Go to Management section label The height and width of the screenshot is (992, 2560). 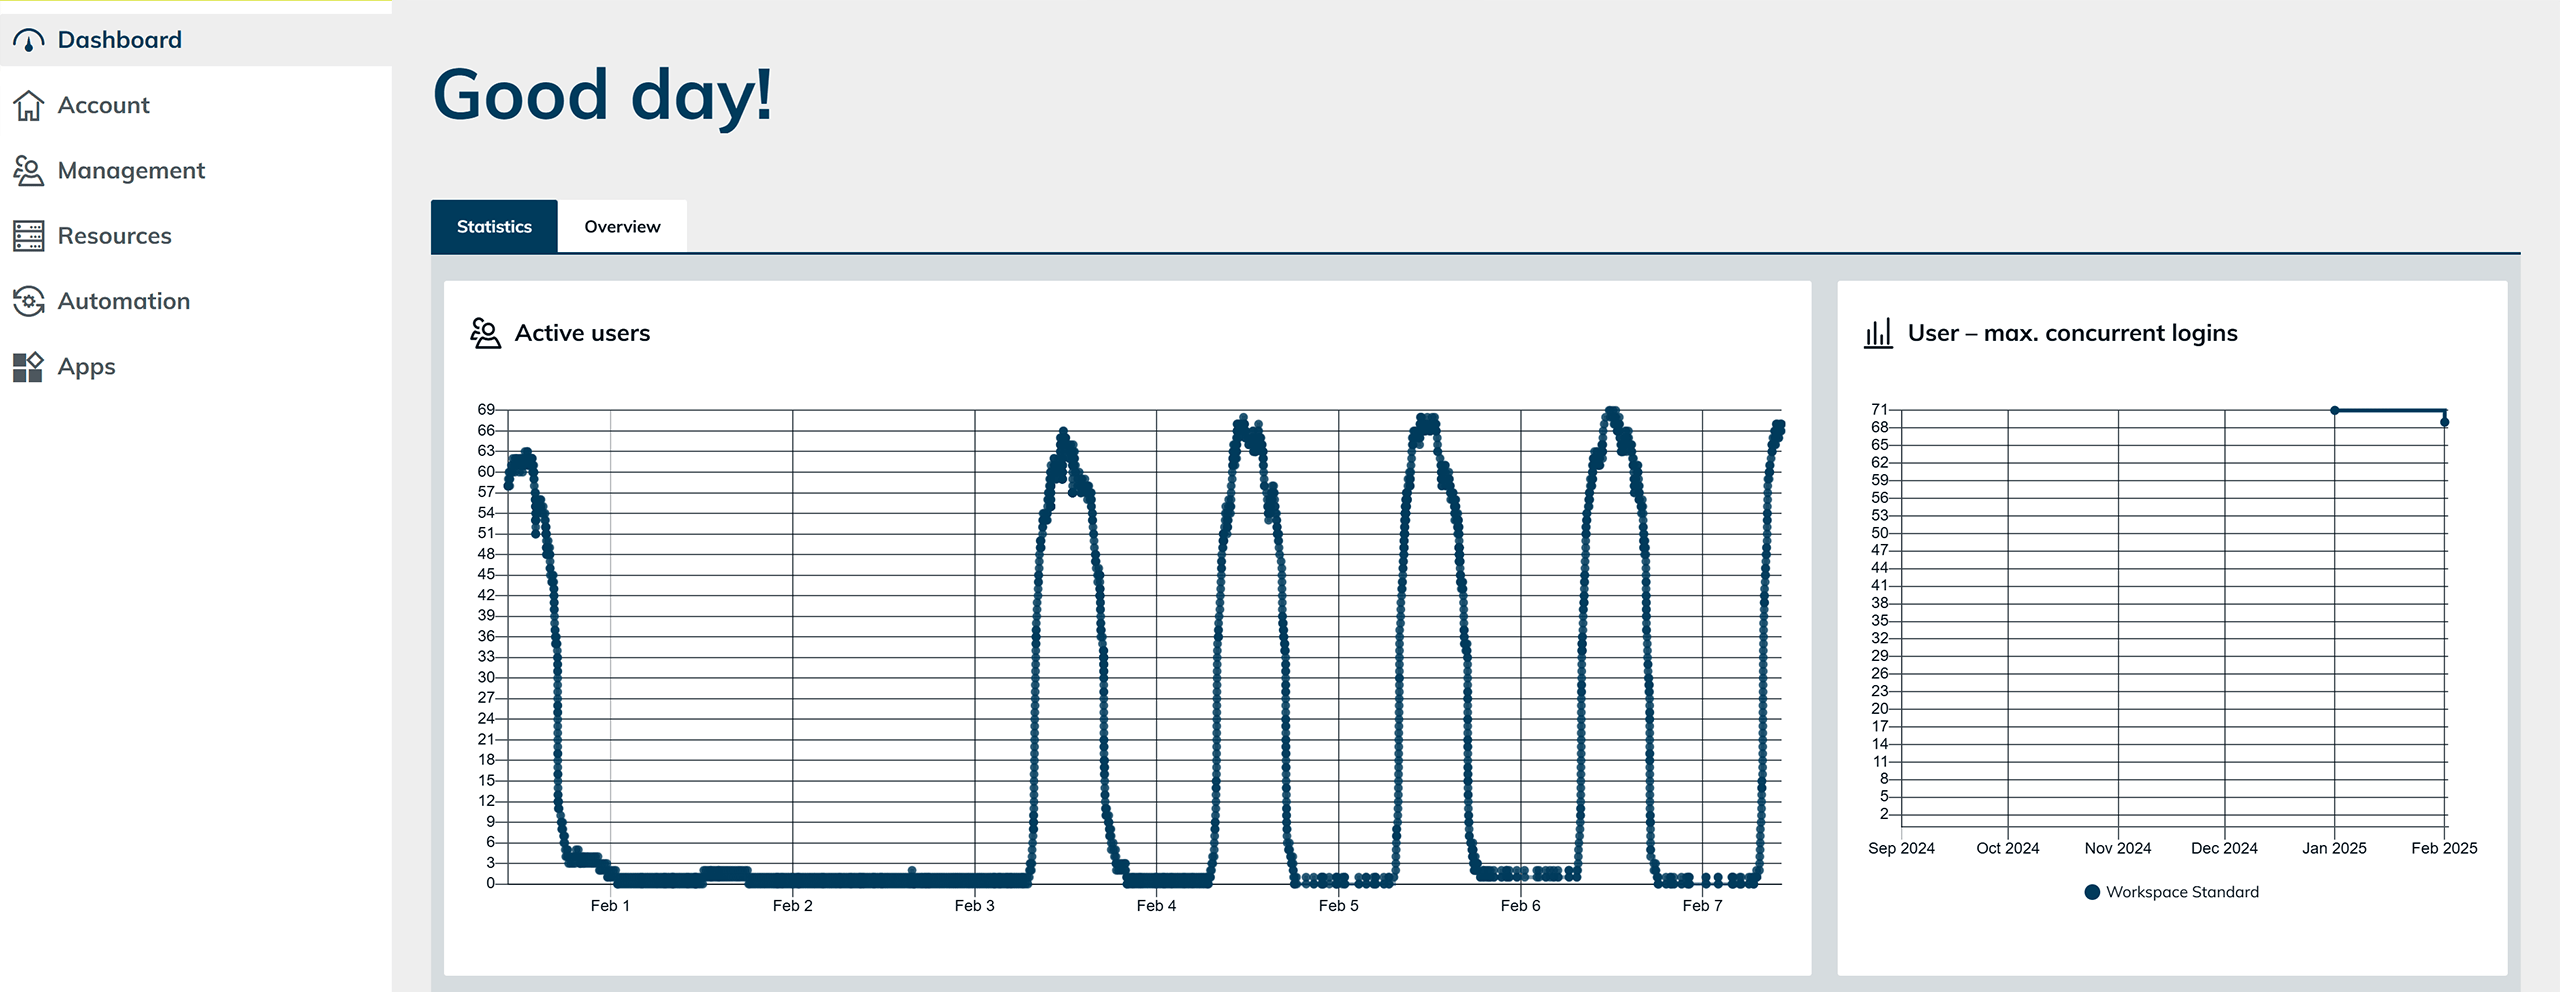pyautogui.click(x=131, y=171)
